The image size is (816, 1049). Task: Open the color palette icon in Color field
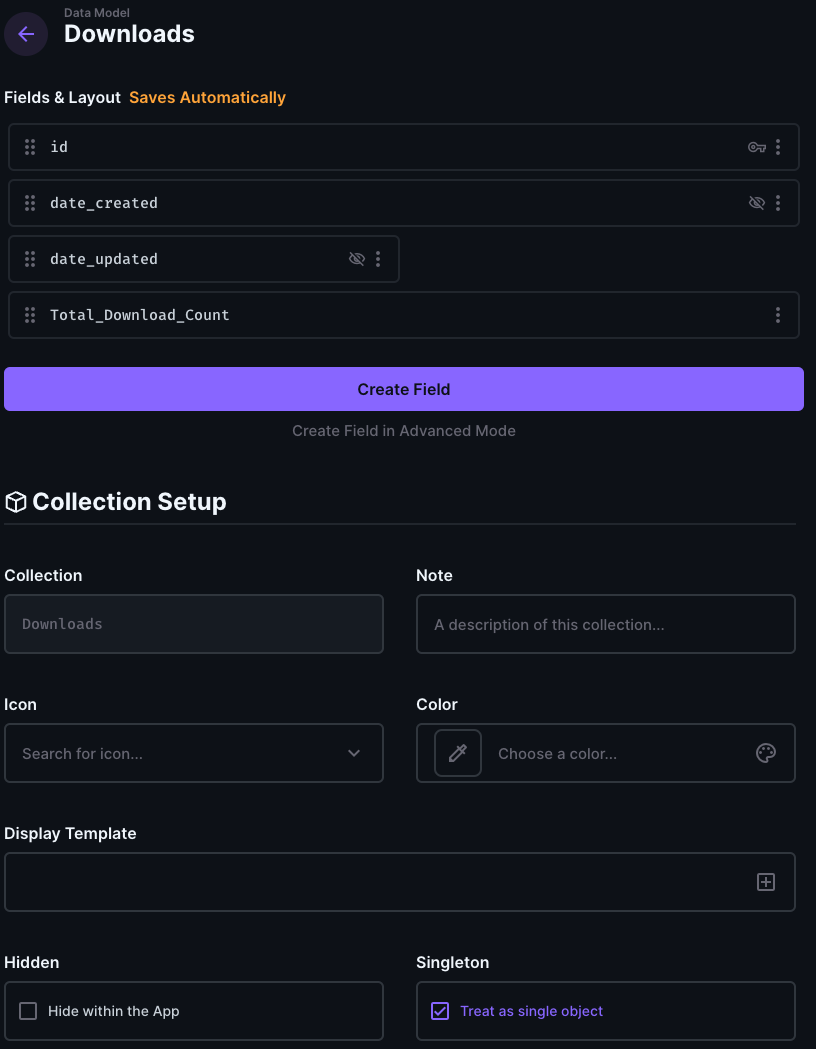766,753
